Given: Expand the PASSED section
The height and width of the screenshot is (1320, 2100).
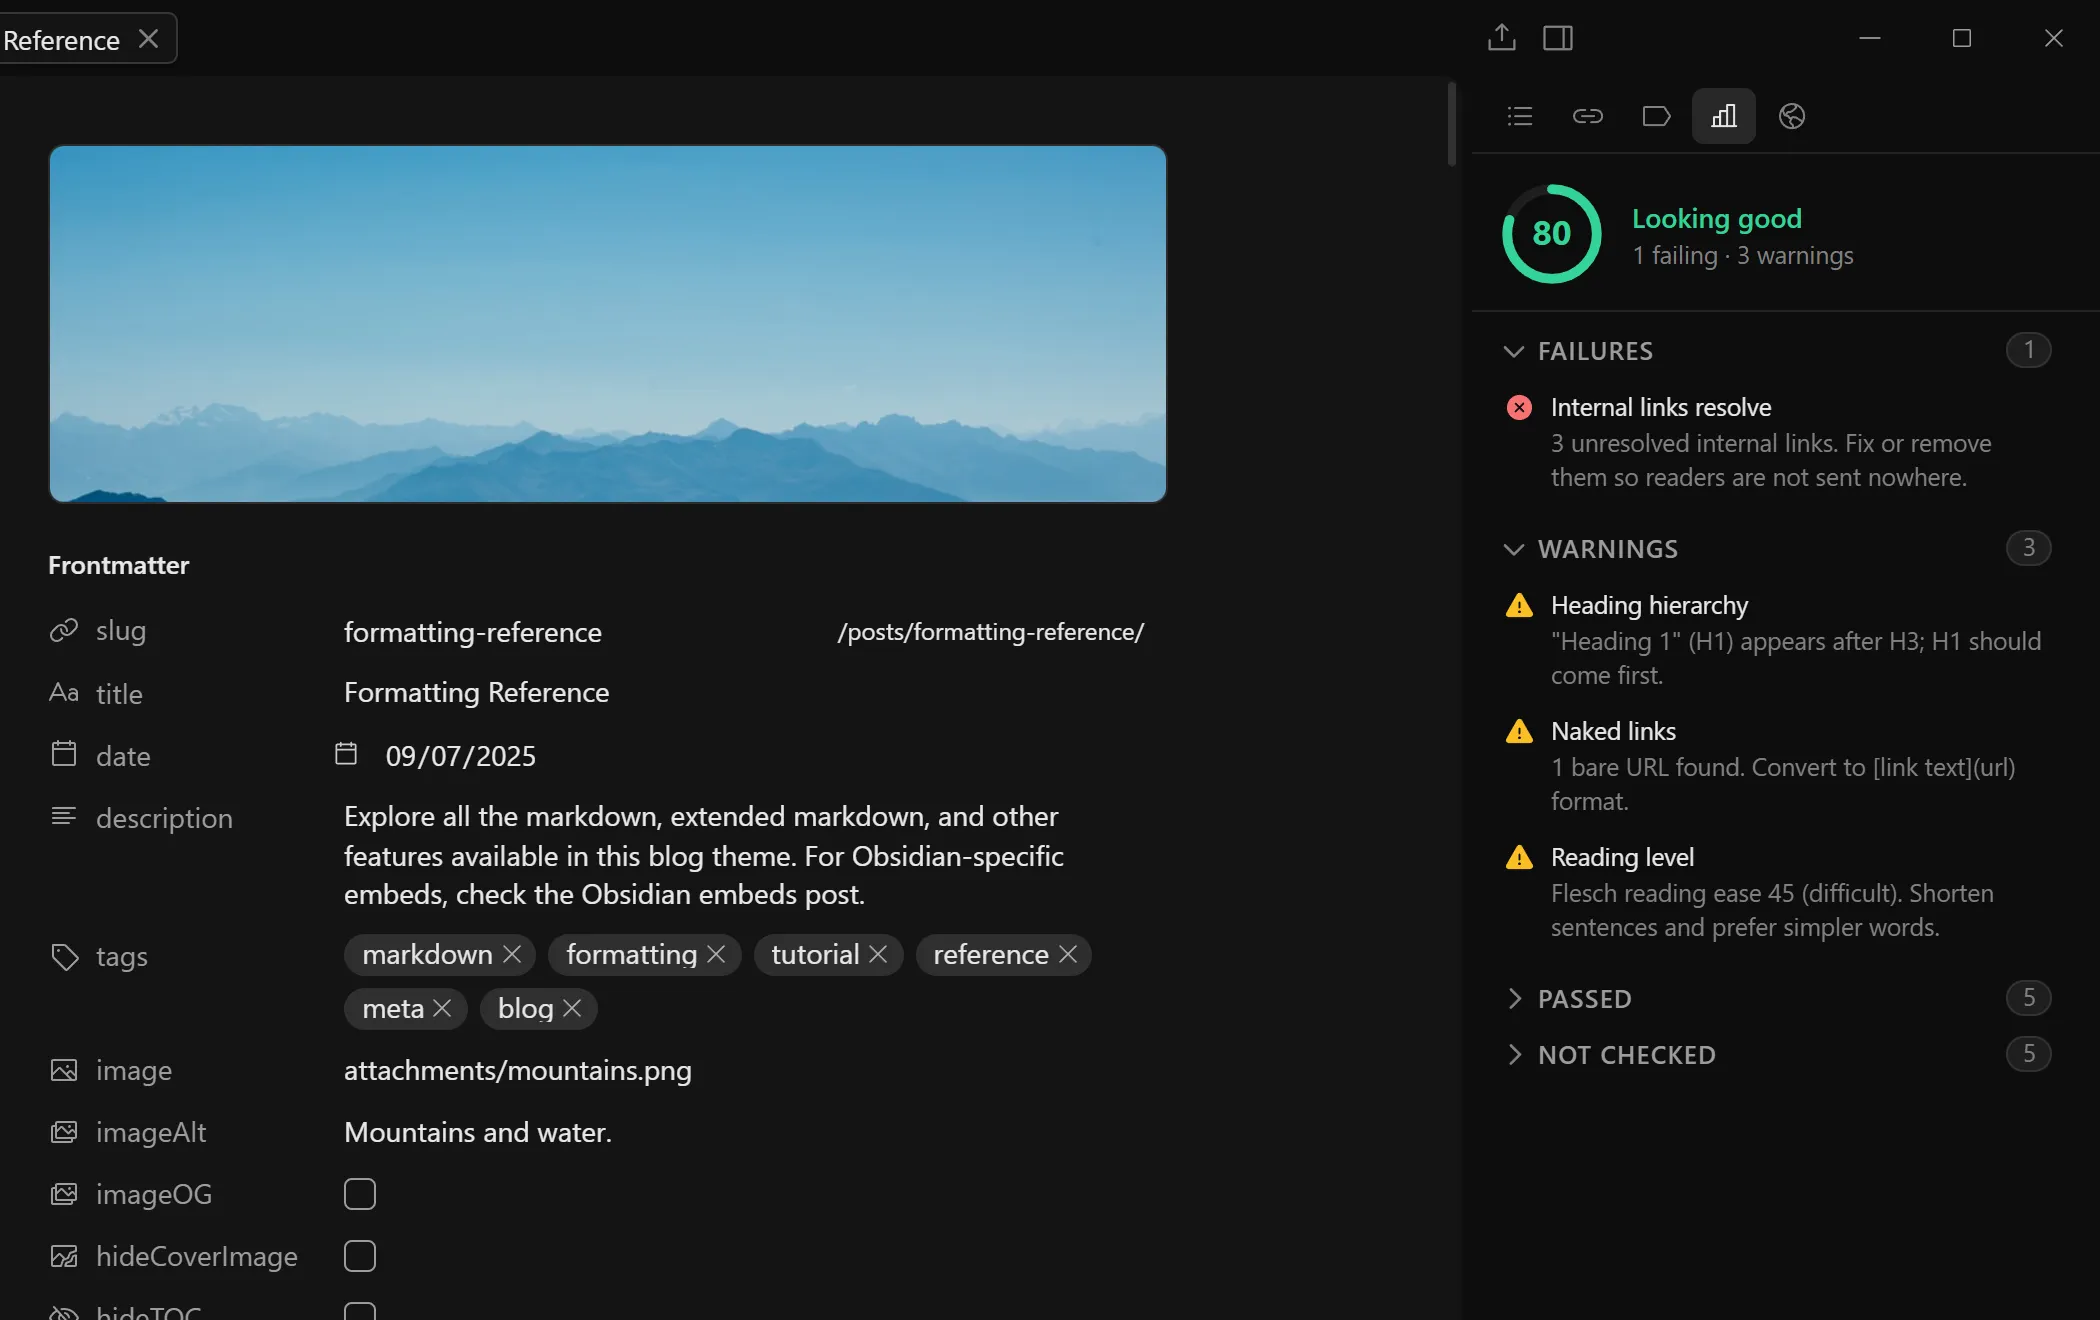Looking at the screenshot, I should pos(1514,998).
